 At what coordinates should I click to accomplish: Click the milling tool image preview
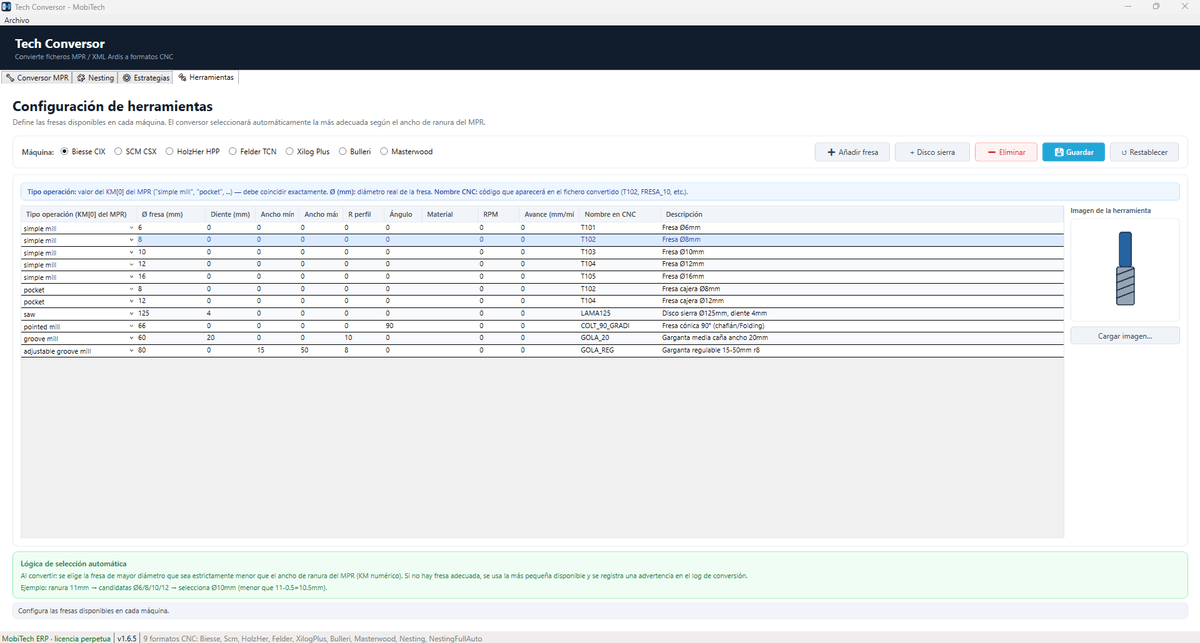(x=1125, y=270)
